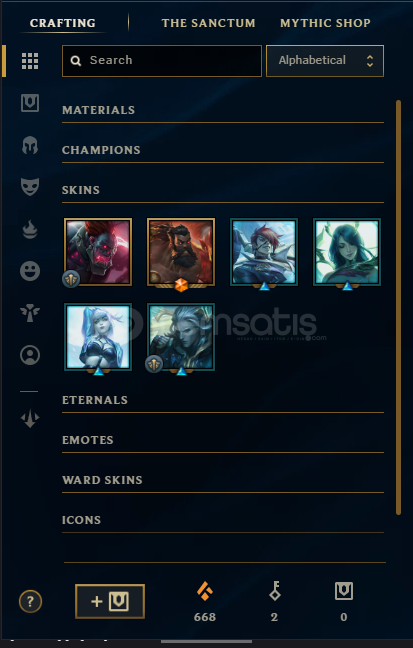Filter by skins mask icon

[30, 187]
